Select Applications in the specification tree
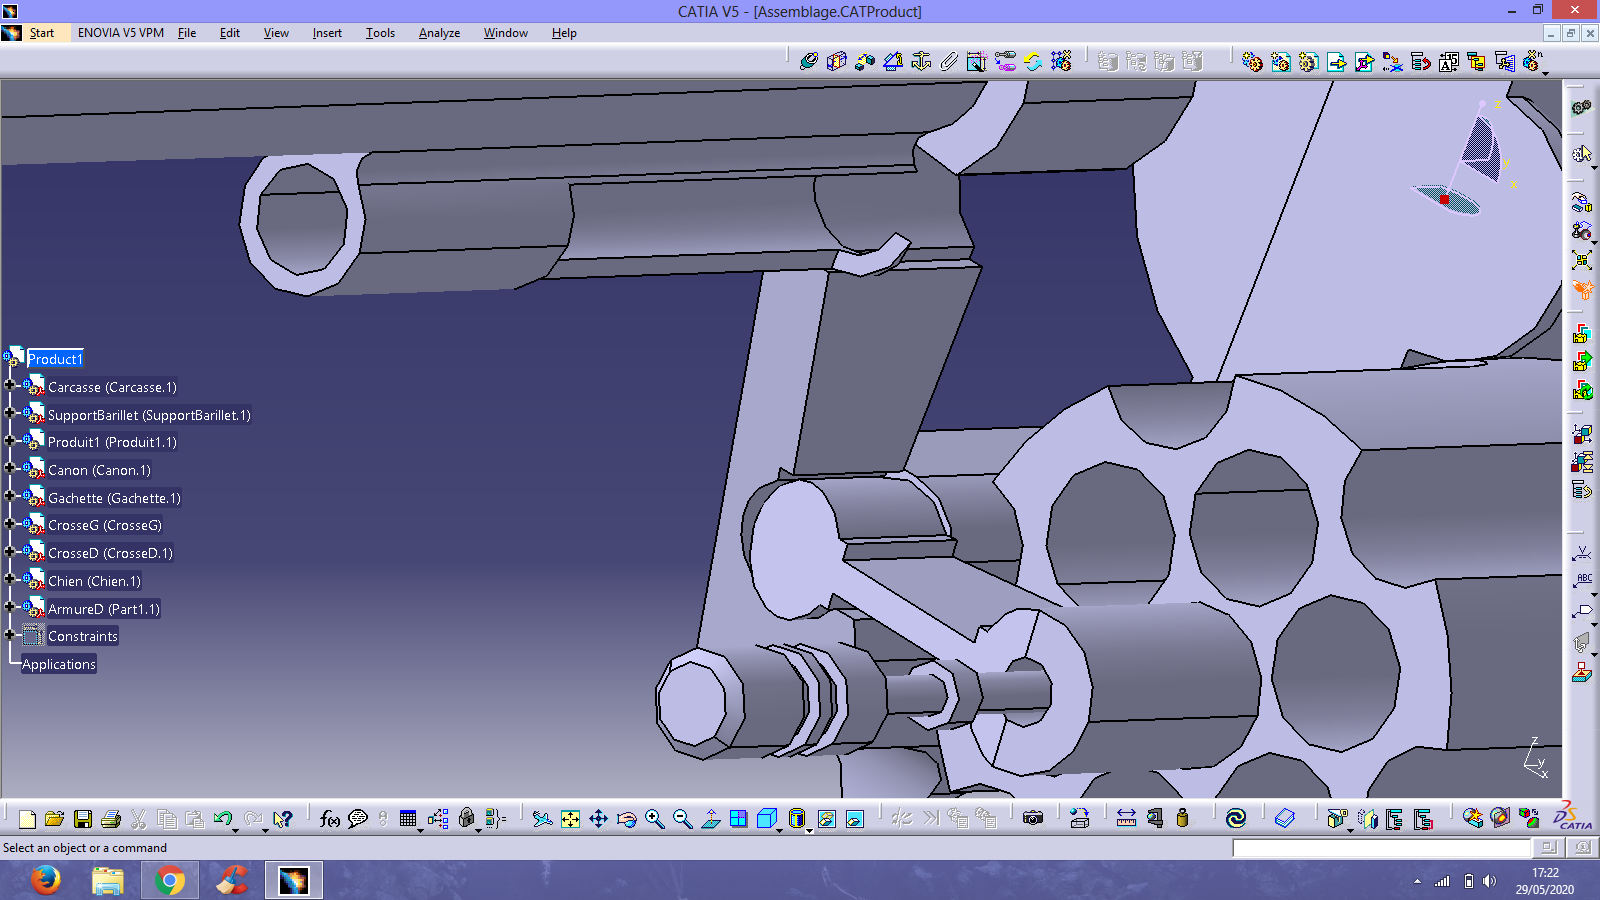 point(59,664)
